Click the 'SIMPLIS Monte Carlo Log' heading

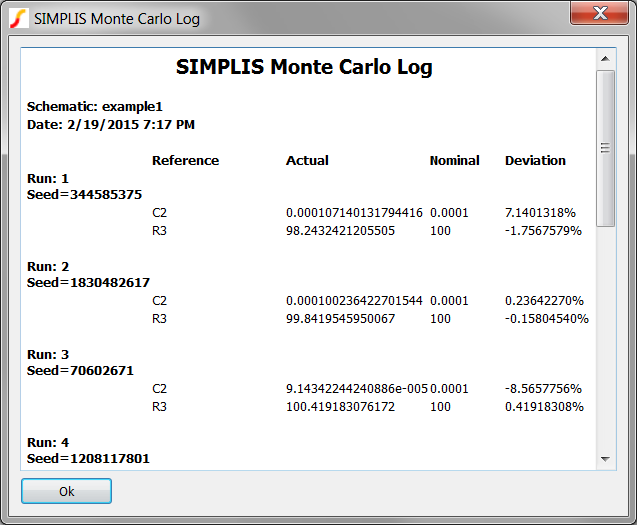tap(304, 68)
